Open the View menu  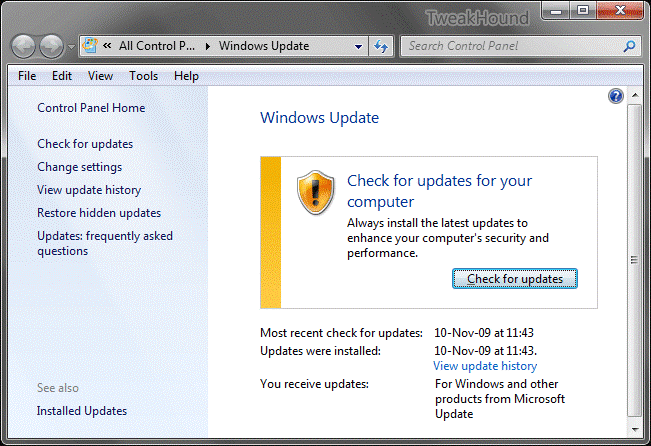click(x=100, y=76)
